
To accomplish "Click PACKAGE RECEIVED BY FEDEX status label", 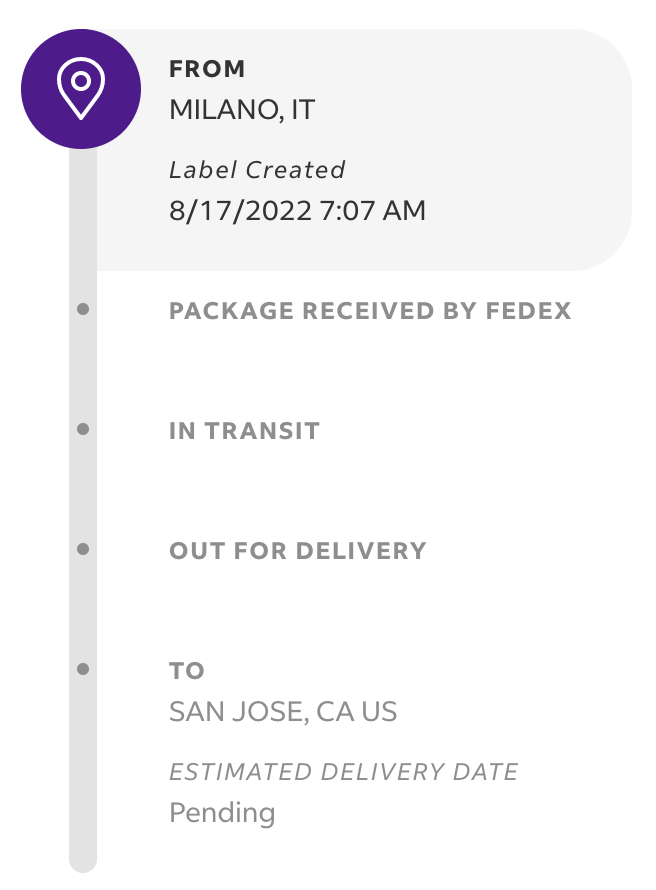I will (x=370, y=310).
